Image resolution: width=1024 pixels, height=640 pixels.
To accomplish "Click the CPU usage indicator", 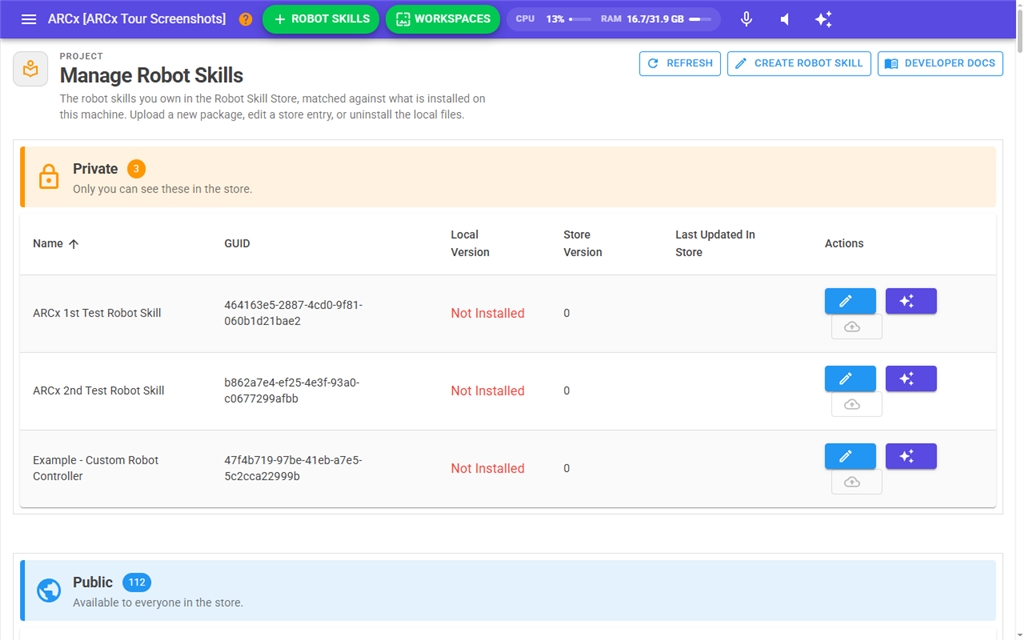I will click(552, 19).
